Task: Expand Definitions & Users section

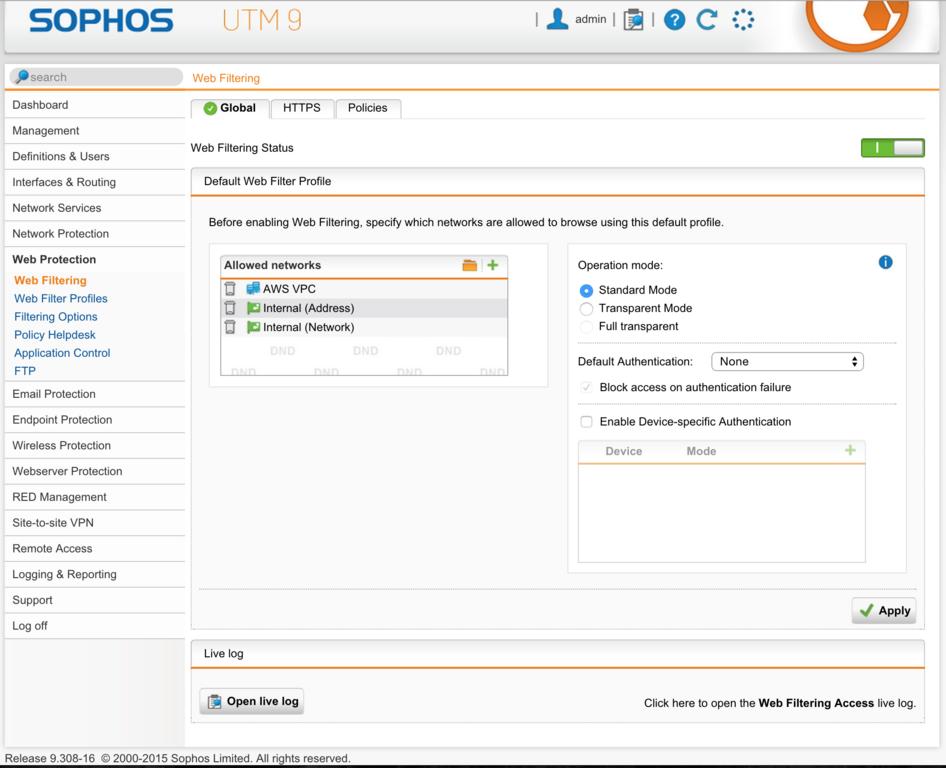Action: pos(95,157)
